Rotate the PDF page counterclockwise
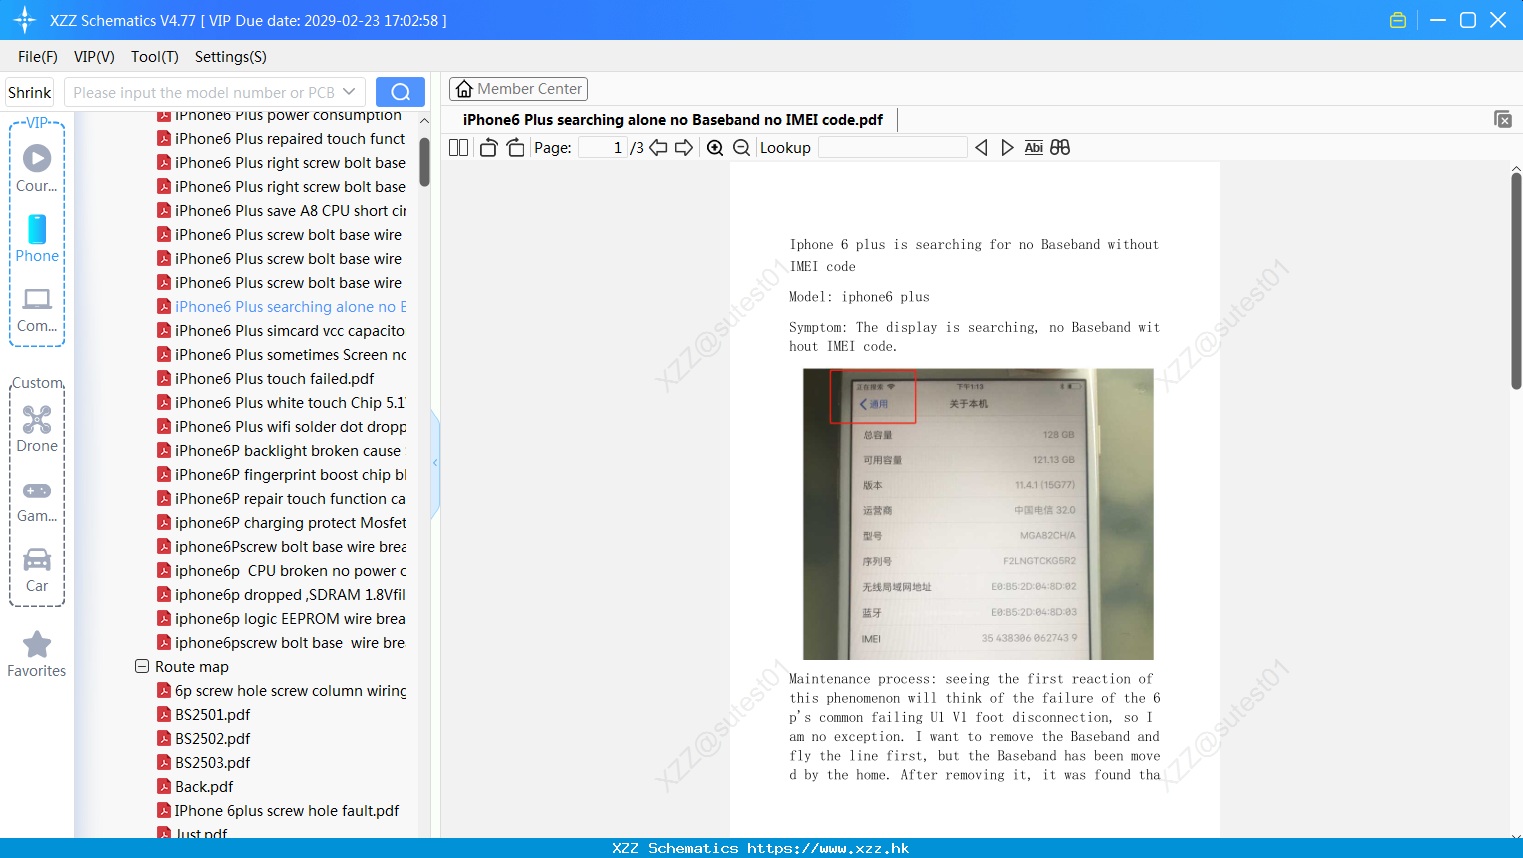The image size is (1523, 858). point(488,147)
